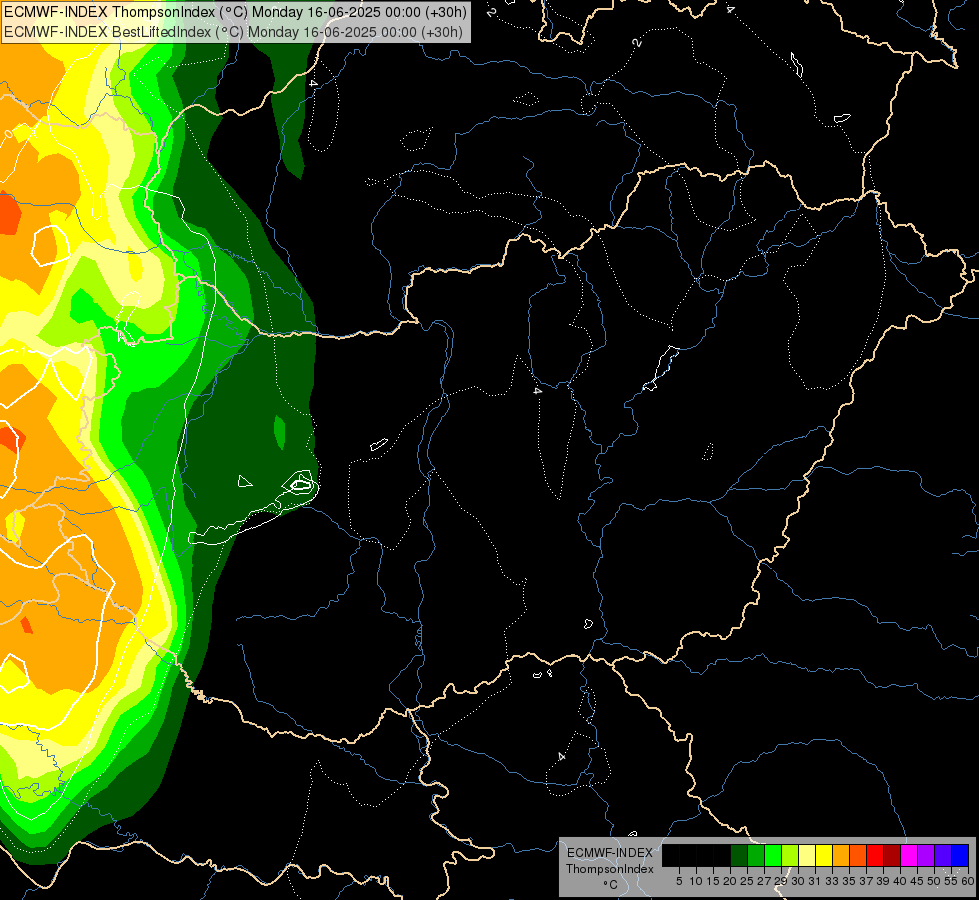Screen dimensions: 979x900
Task: Click legend tick value 60
Action: point(968,881)
